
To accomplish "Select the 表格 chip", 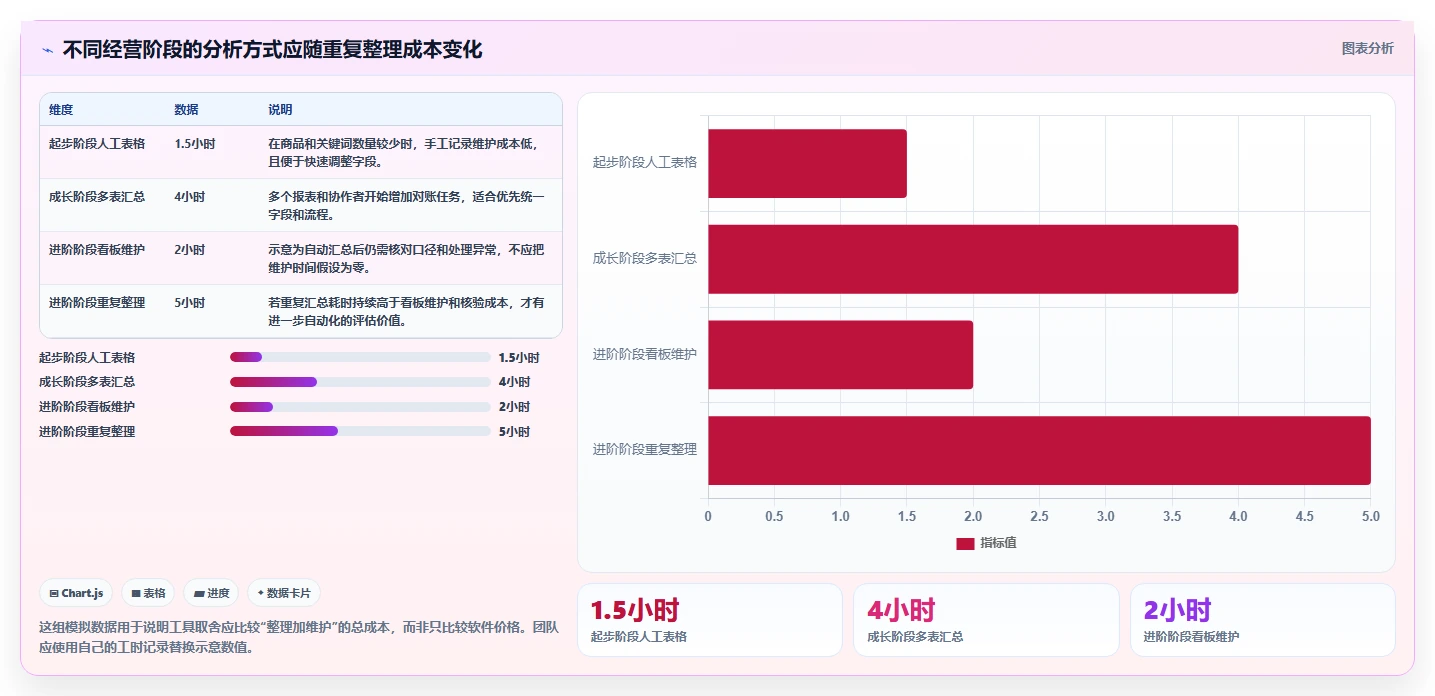I will 148,593.
